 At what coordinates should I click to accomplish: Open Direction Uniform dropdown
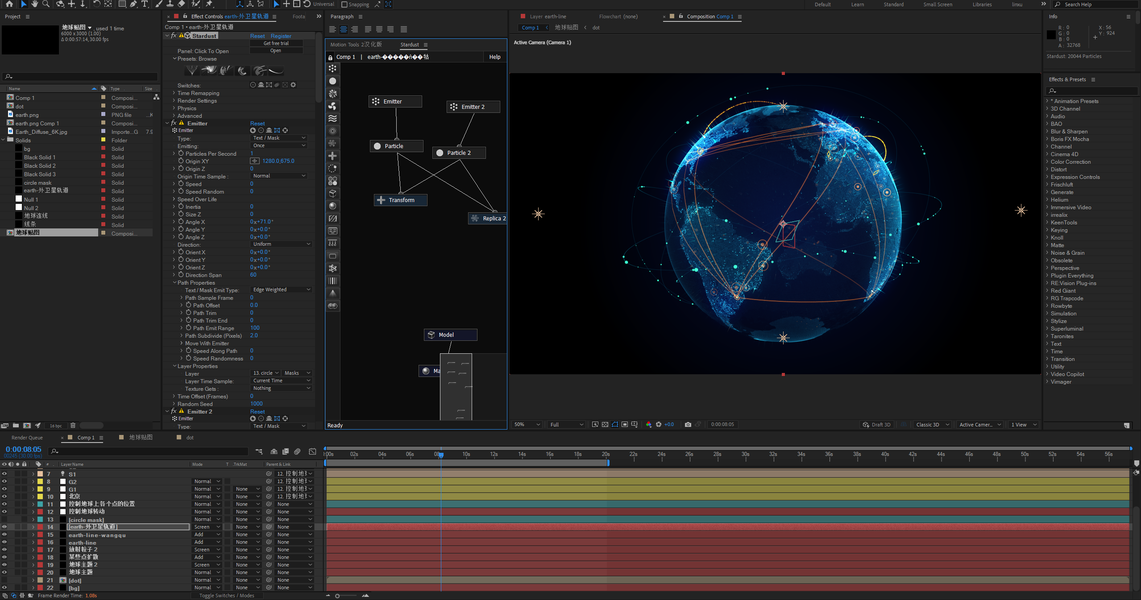(281, 244)
